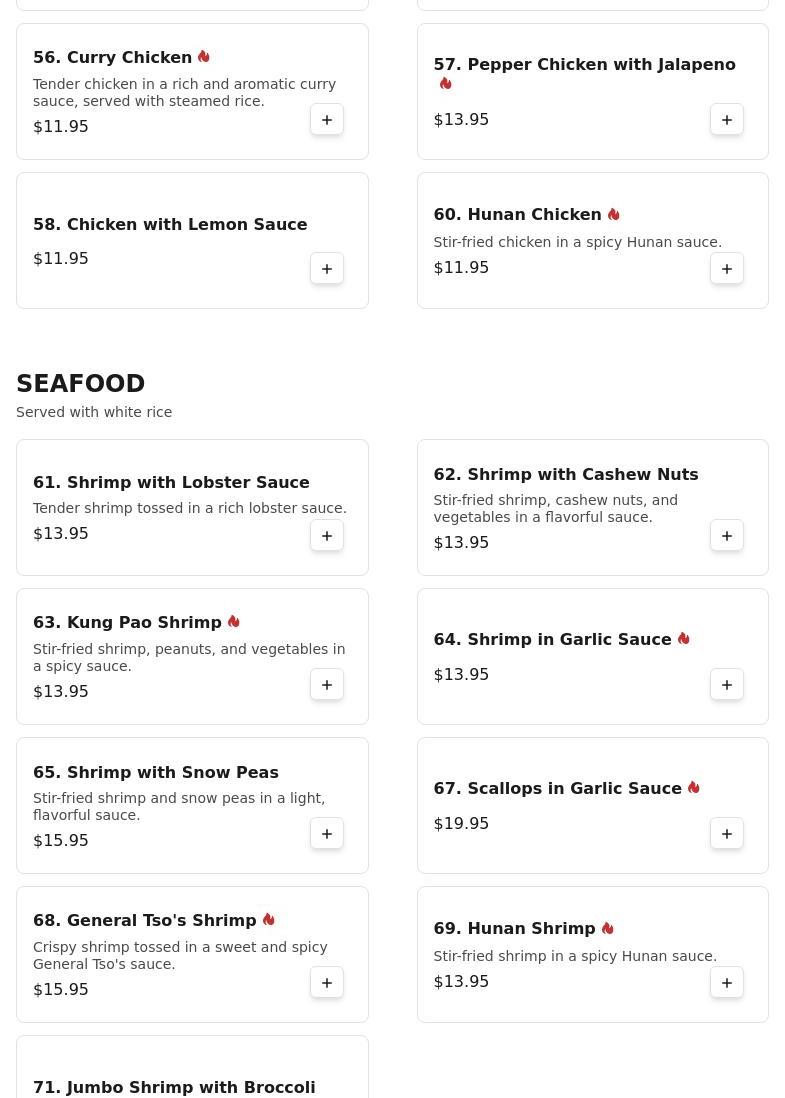The width and height of the screenshot is (785, 1098).
Task: Add Shrimp with Snow Peas to cart
Action: 327,834
